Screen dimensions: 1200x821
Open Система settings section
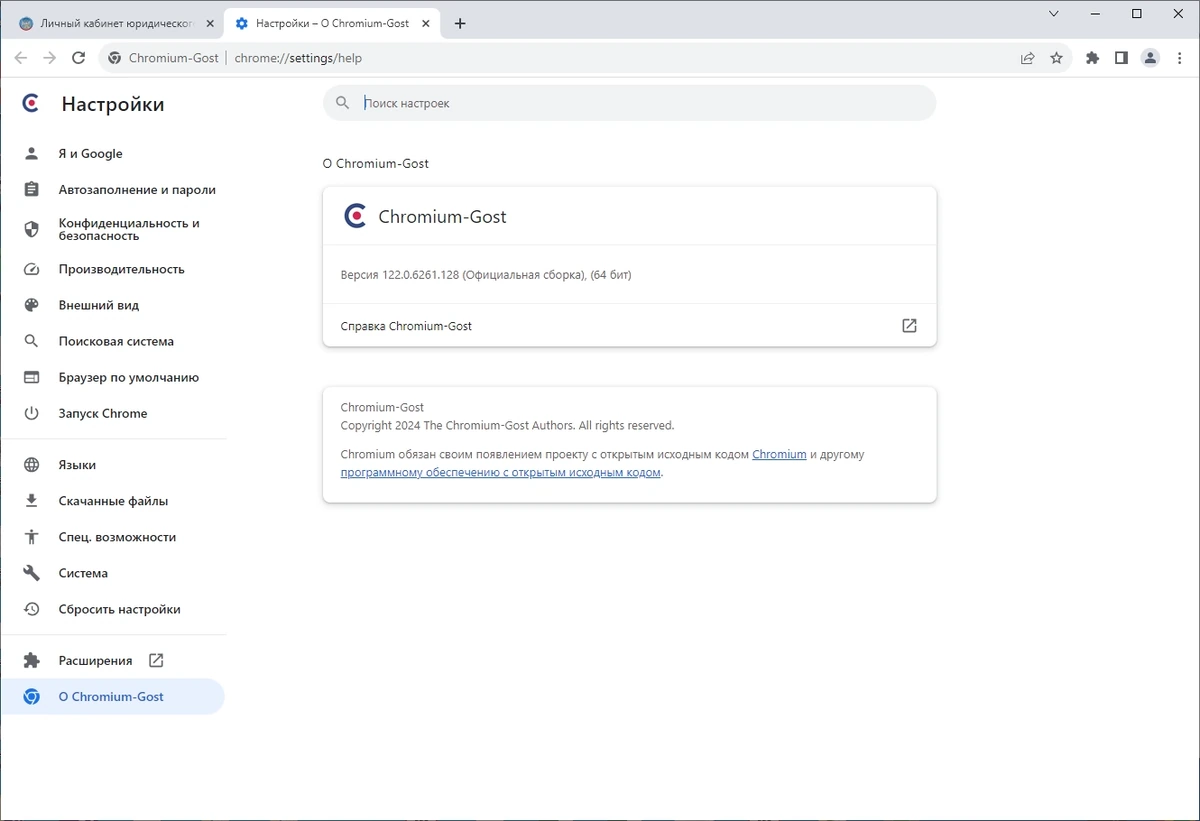click(113, 573)
